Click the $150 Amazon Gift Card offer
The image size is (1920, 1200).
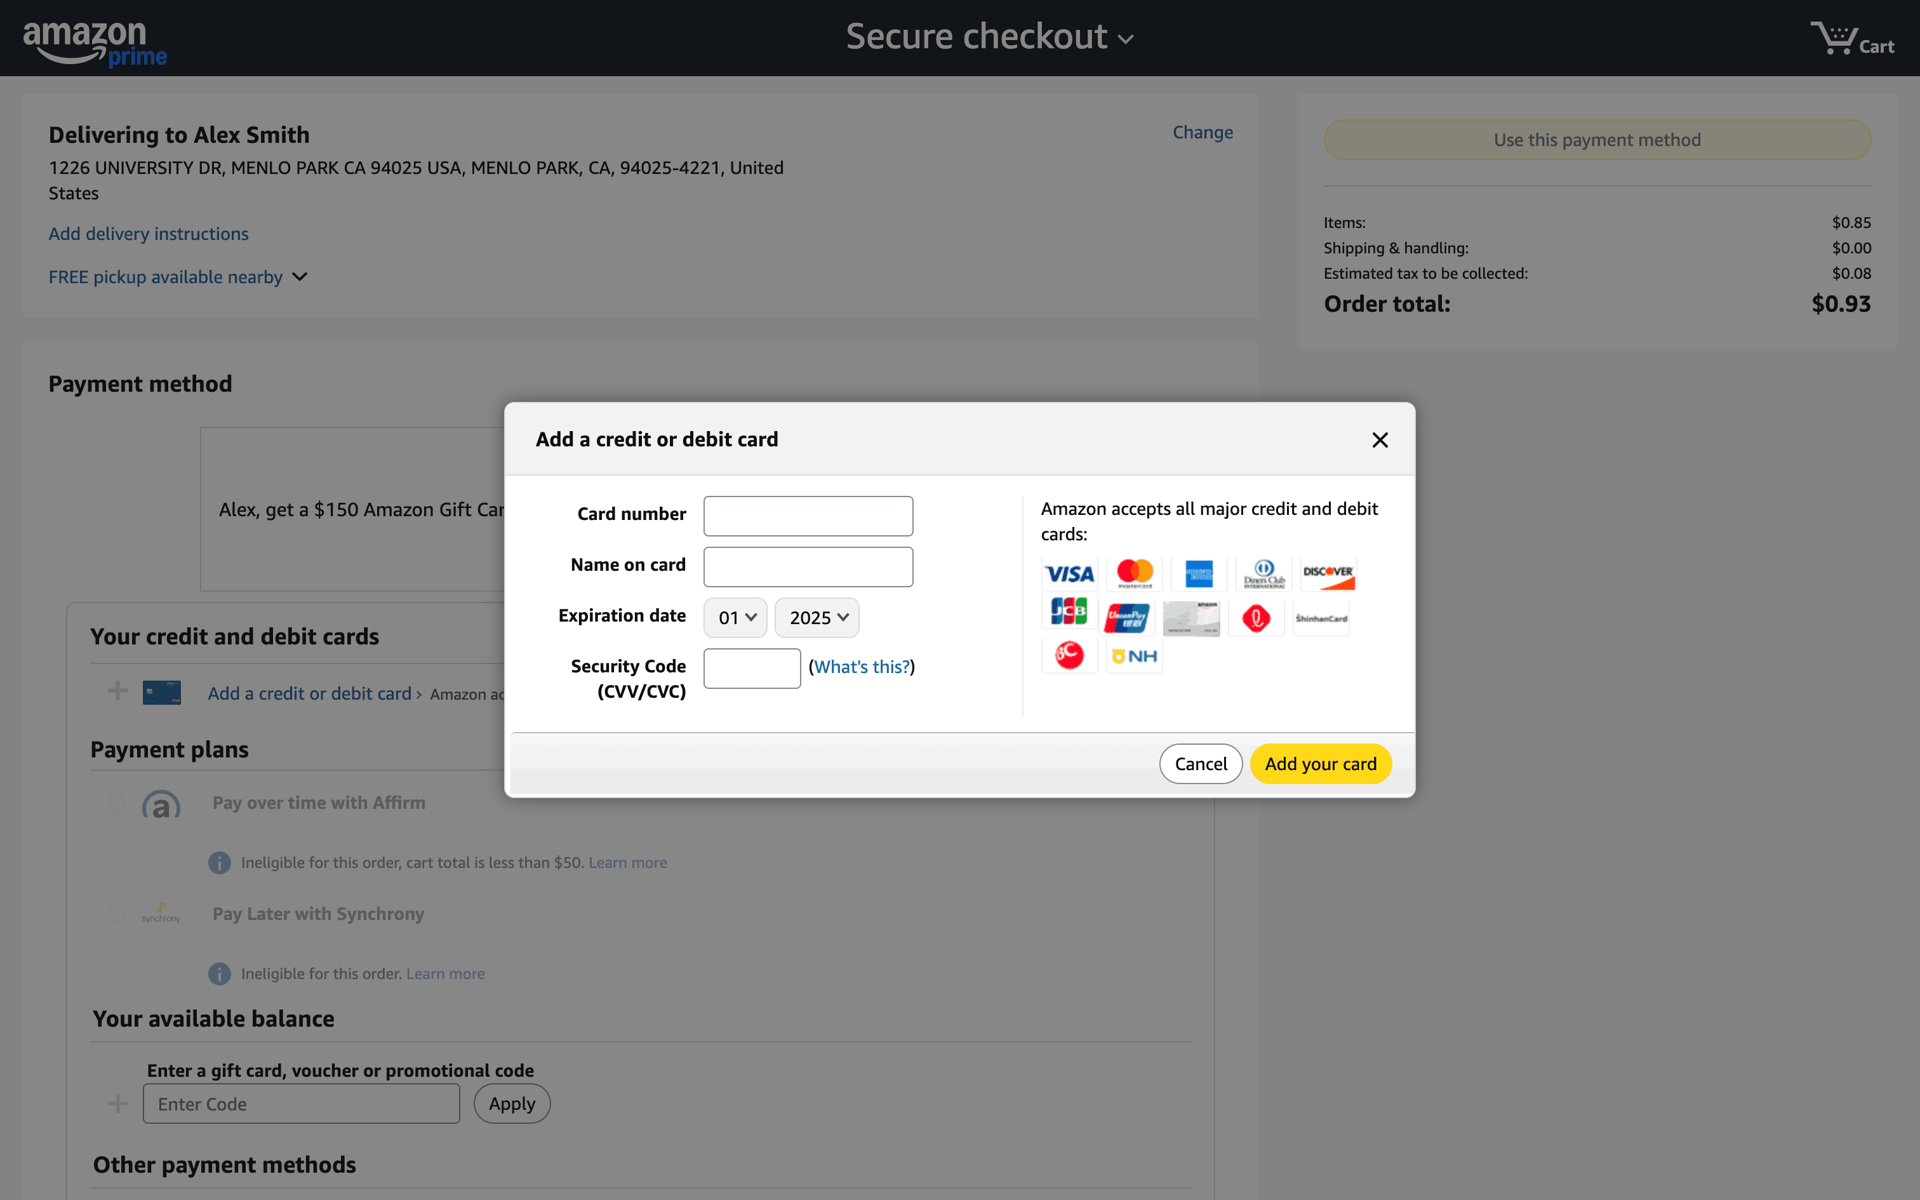click(362, 510)
